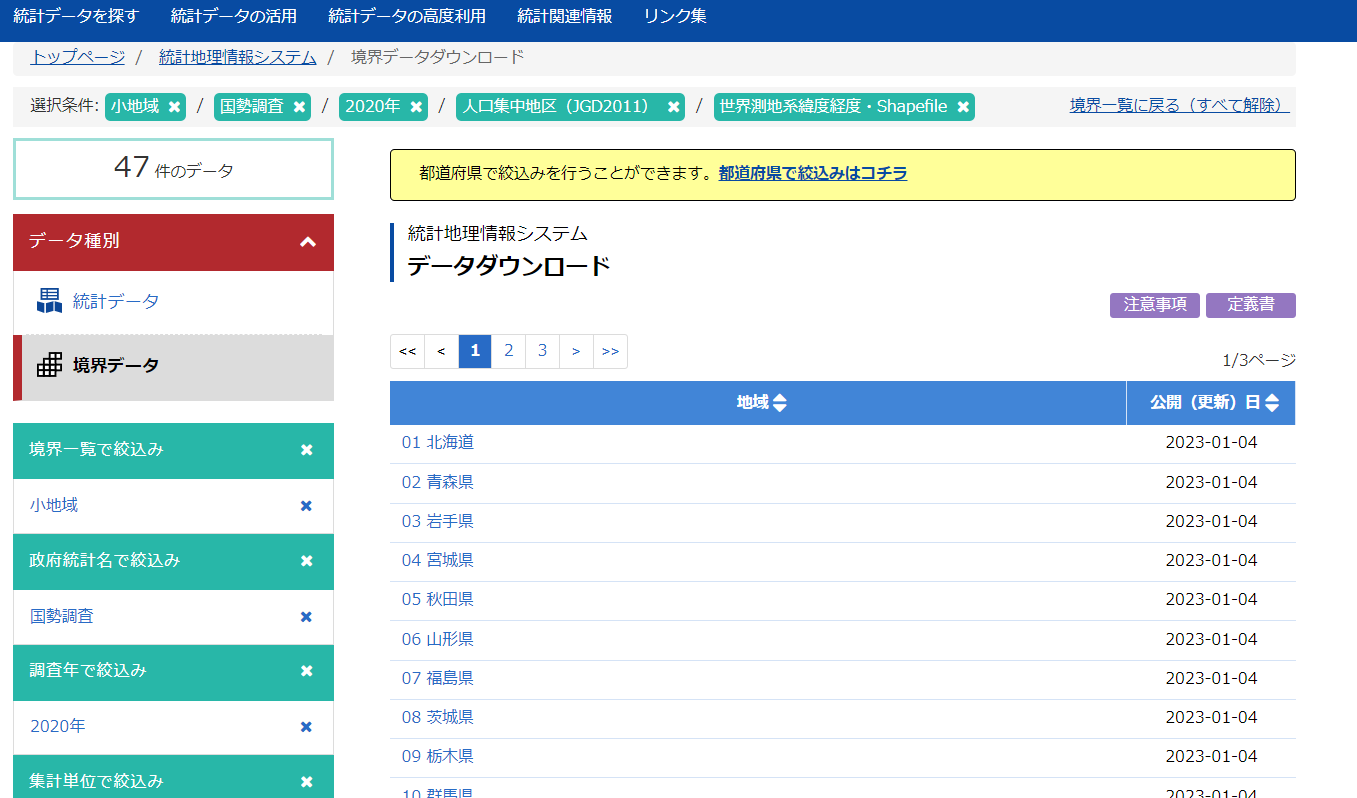The height and width of the screenshot is (798, 1357).
Task: Click the 2023-01-04 date for 栃木県
Action: (x=1211, y=757)
